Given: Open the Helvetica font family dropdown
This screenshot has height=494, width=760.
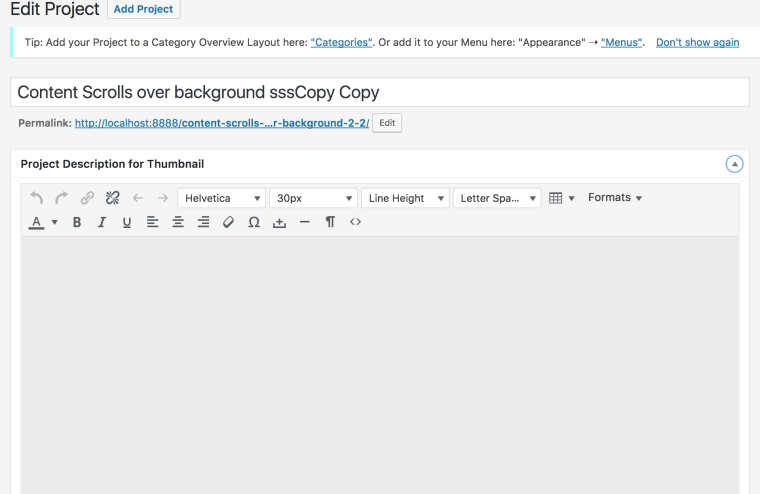Looking at the screenshot, I should point(221,198).
